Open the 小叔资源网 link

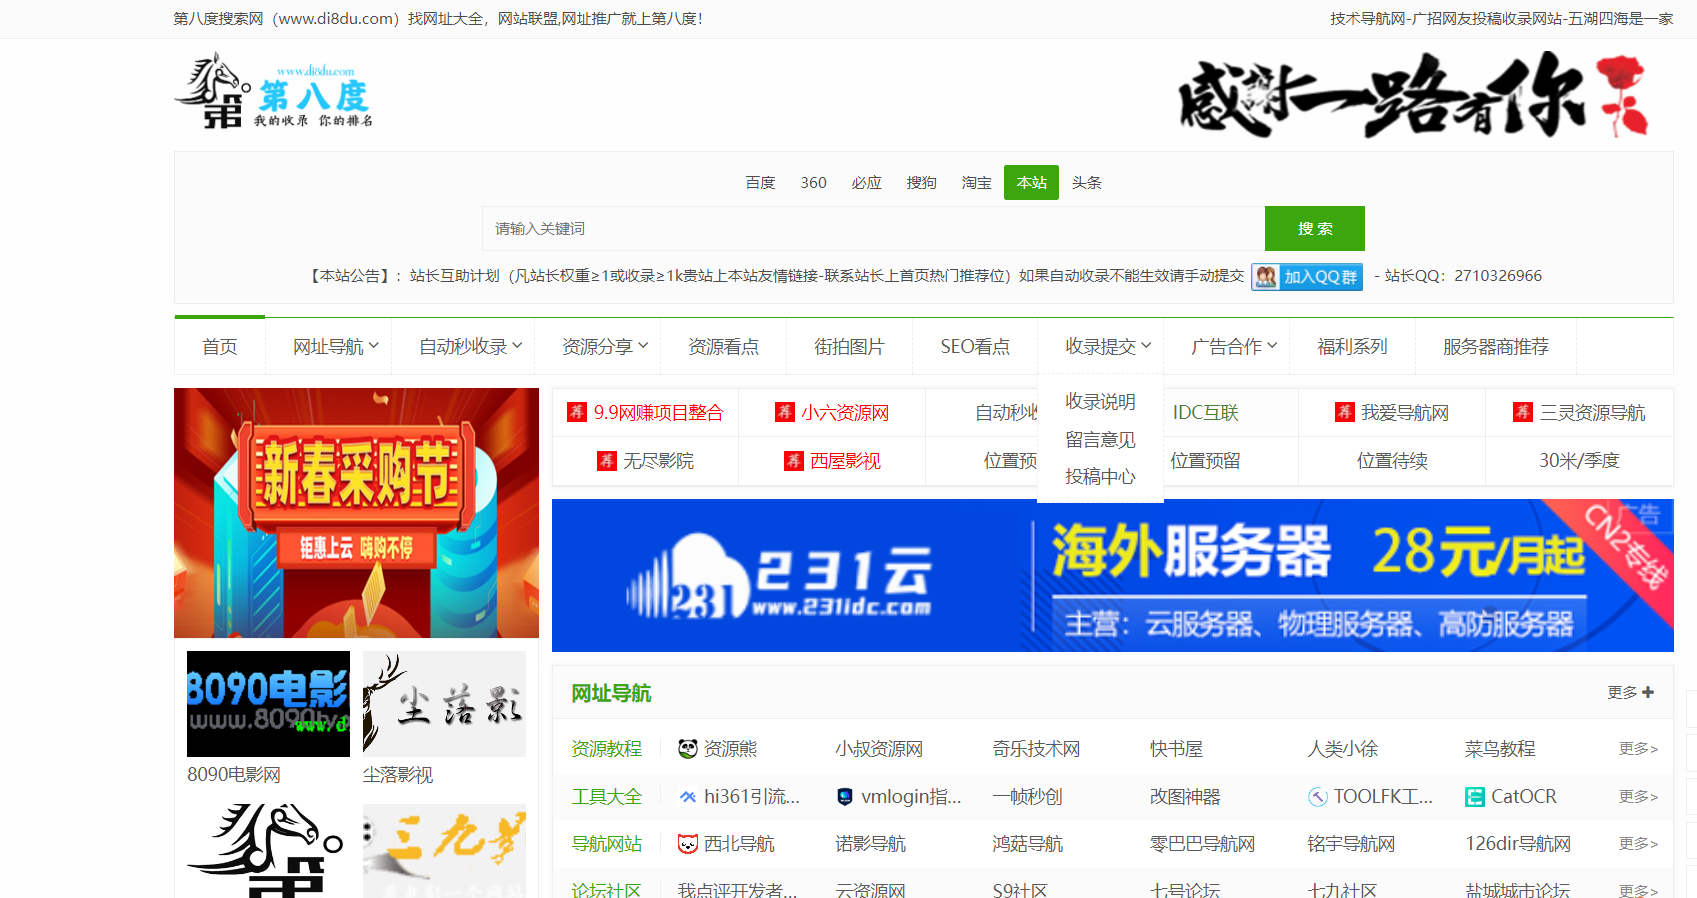pos(879,748)
